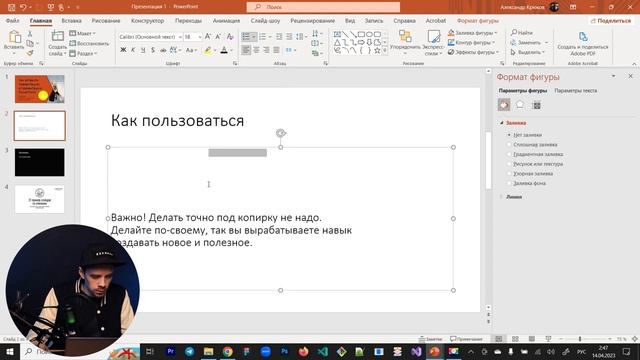Open the Insert (Вставка) ribbon tab
Screen dimensions: 640x360
click(71, 20)
